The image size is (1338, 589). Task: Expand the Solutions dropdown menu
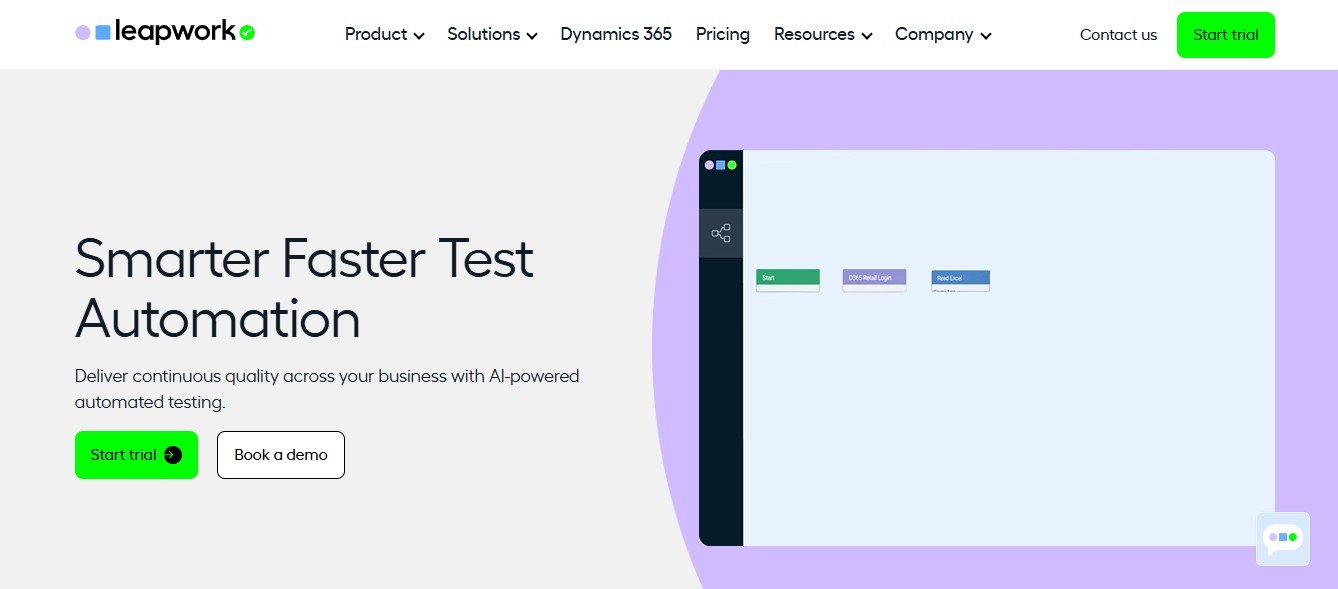tap(492, 35)
